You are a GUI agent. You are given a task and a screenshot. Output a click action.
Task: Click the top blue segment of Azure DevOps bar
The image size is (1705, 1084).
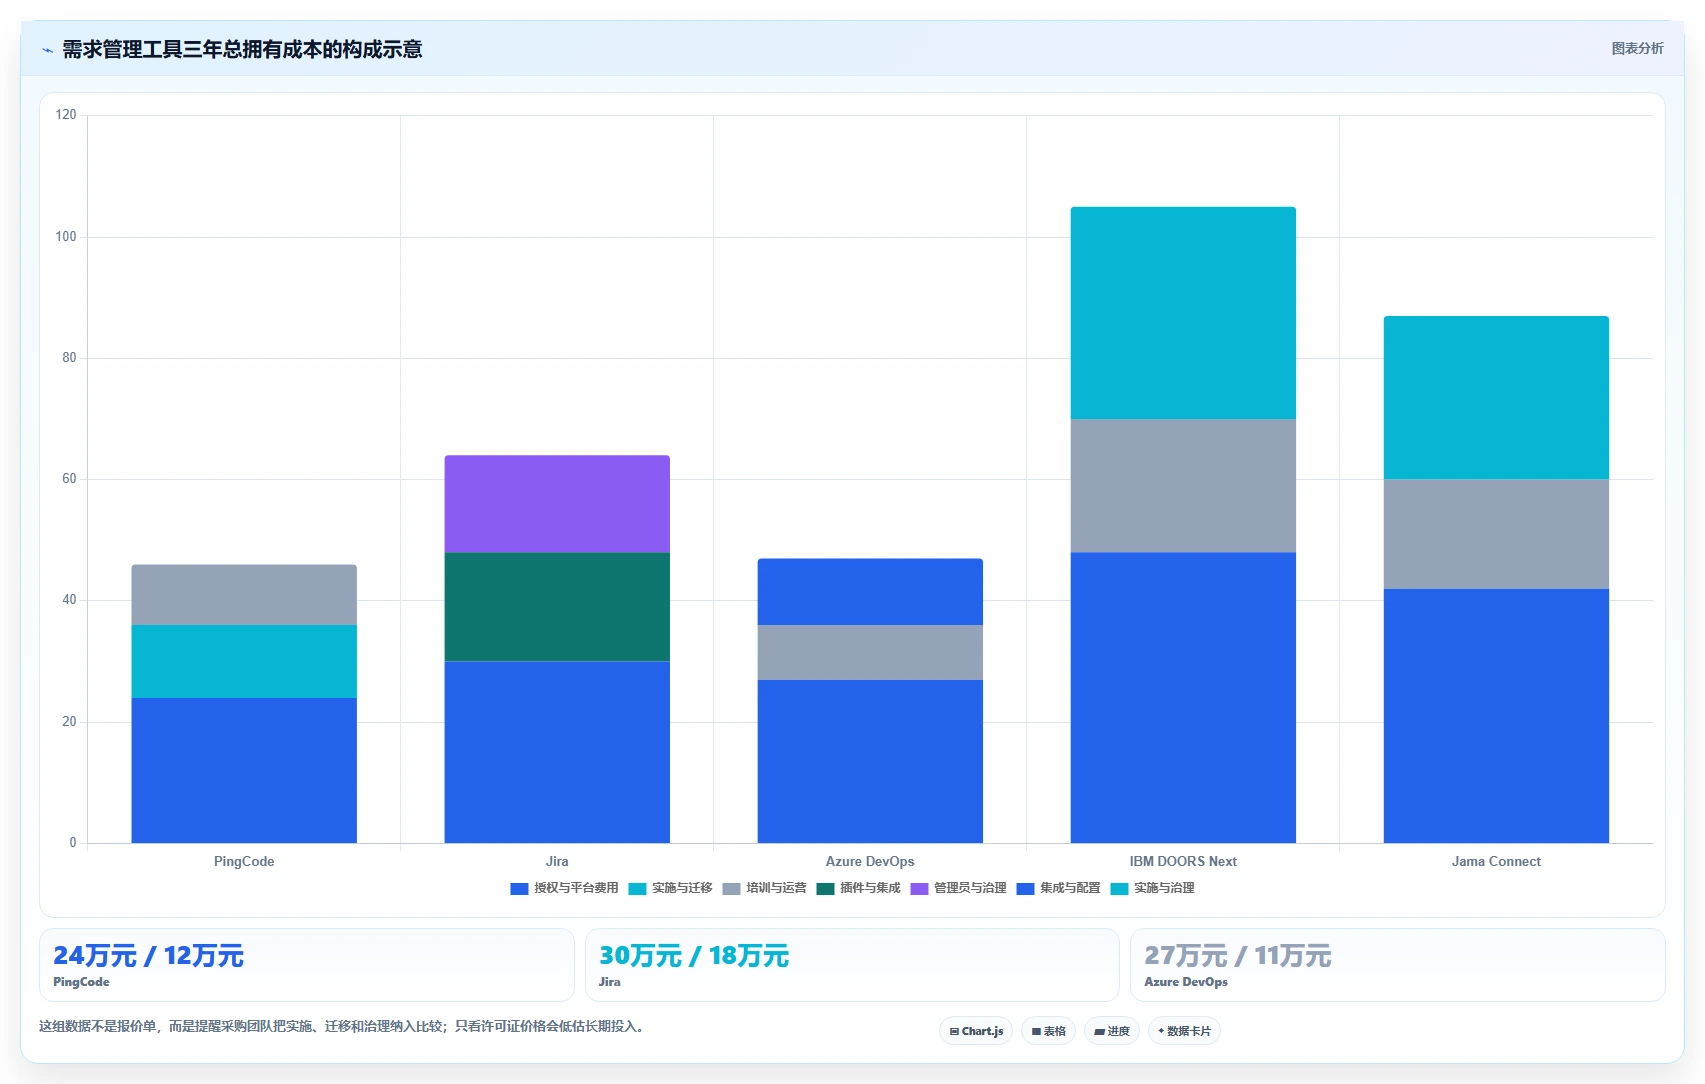[x=870, y=592]
